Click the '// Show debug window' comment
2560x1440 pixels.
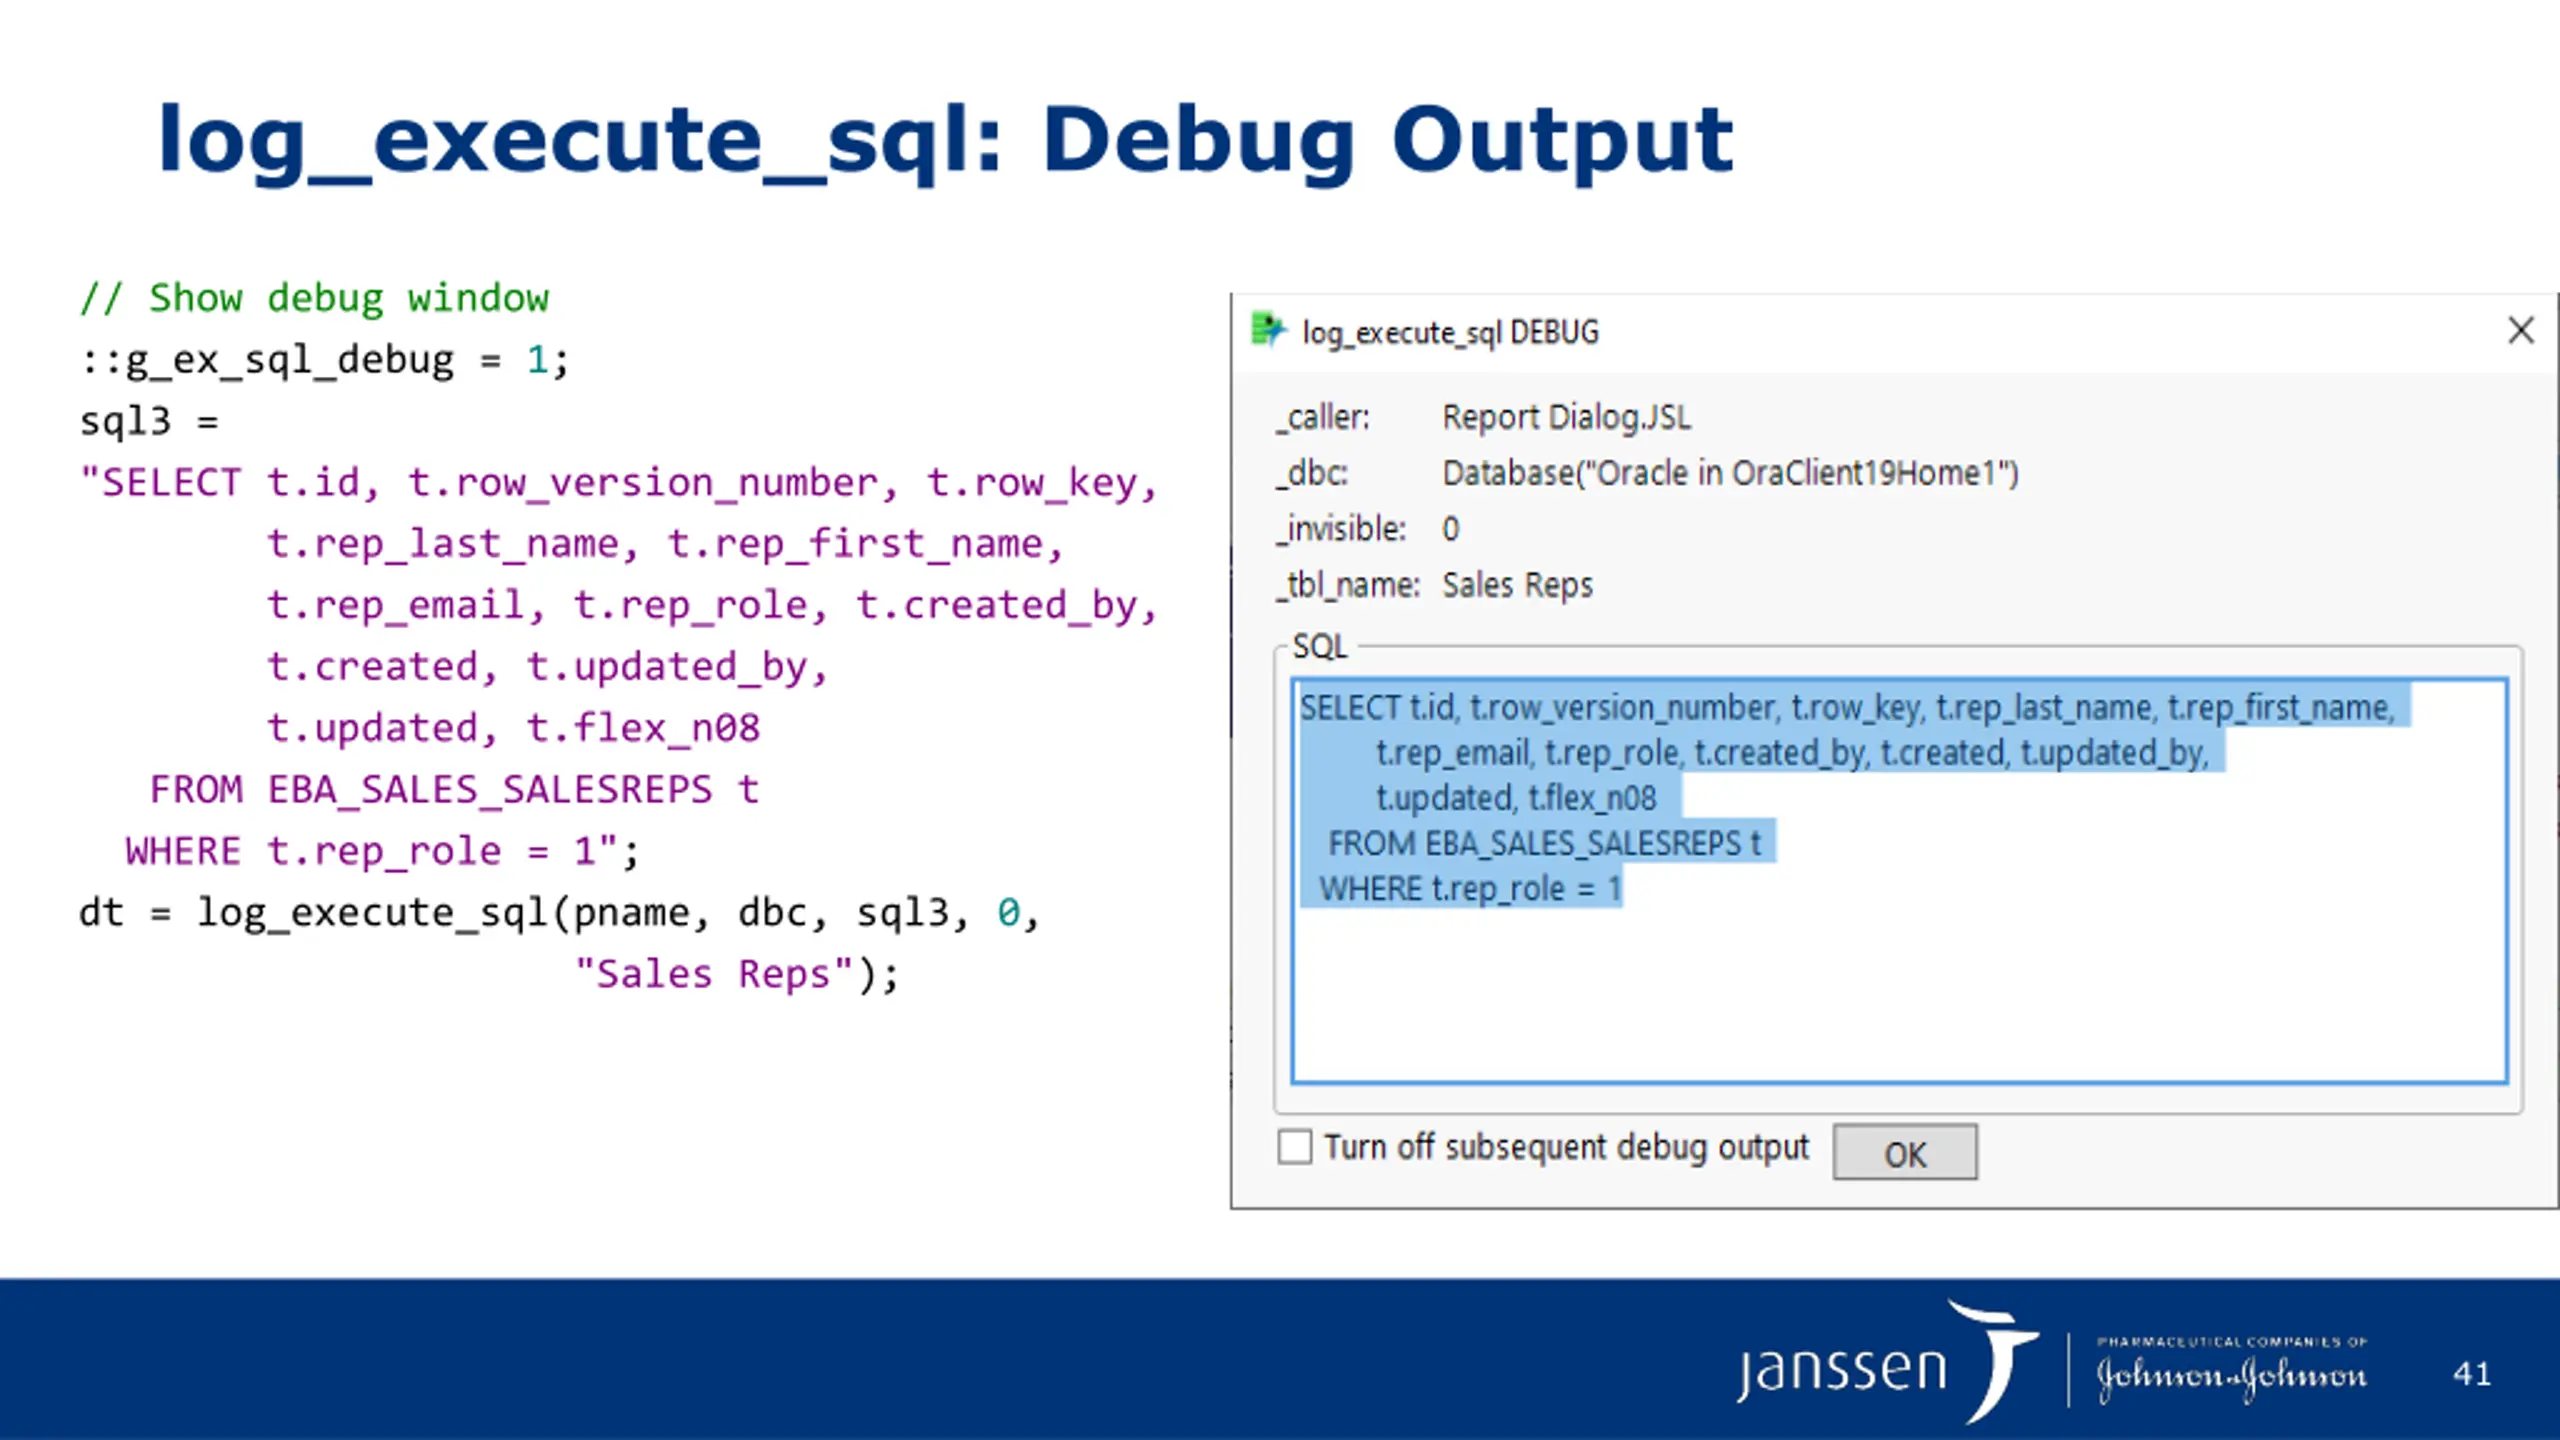pos(314,298)
